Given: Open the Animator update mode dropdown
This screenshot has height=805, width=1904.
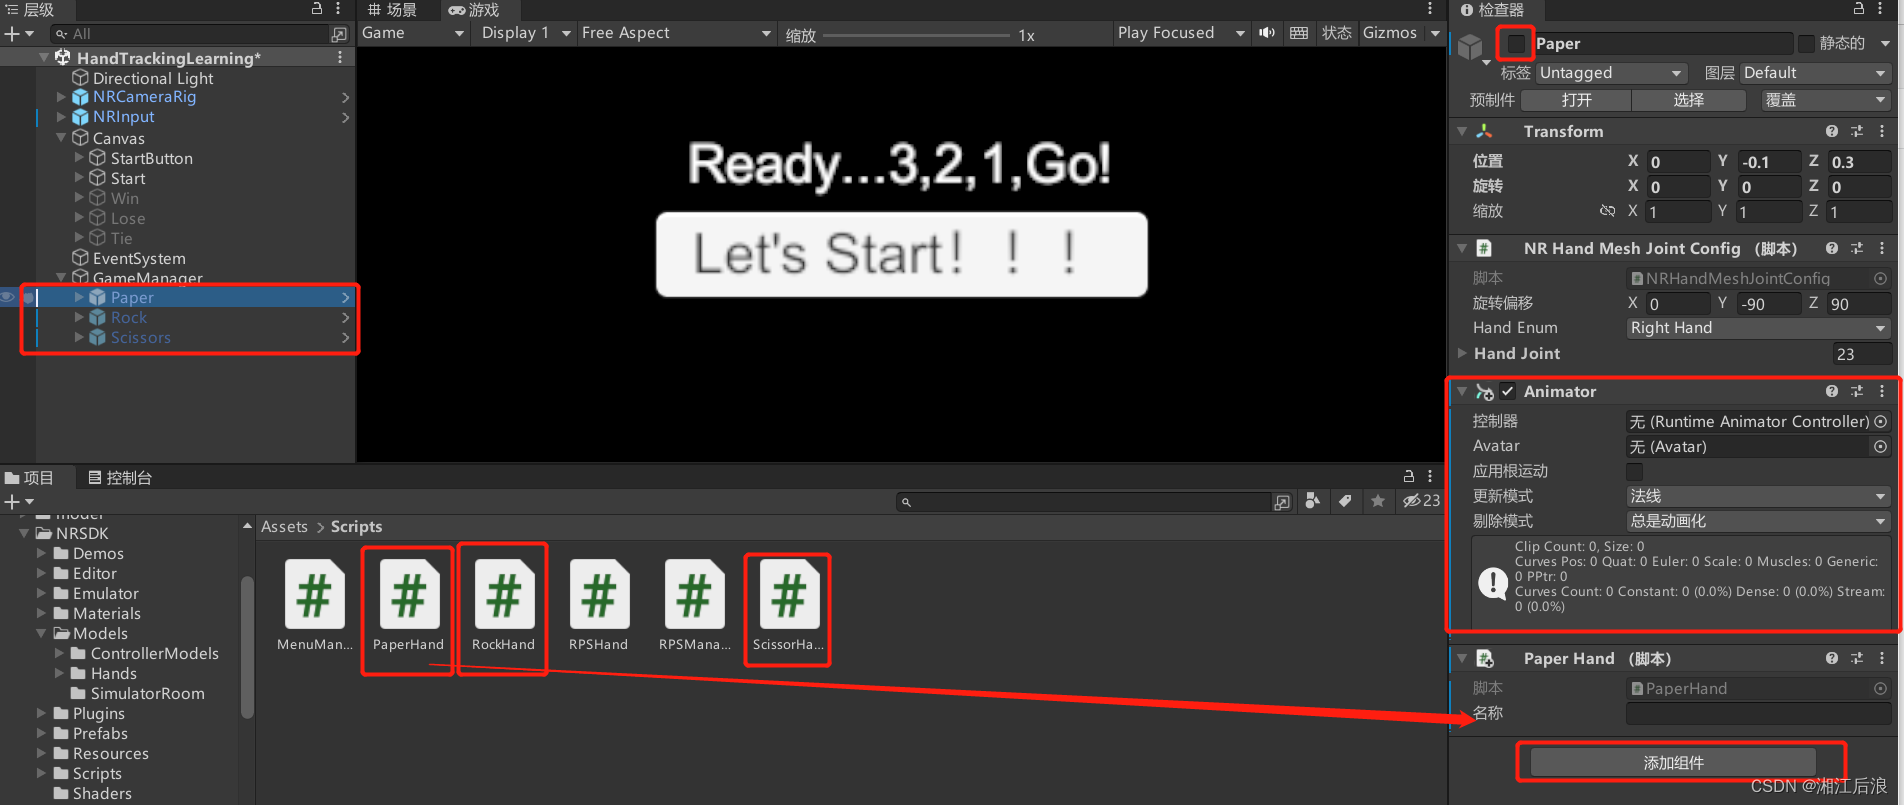Looking at the screenshot, I should coord(1758,496).
